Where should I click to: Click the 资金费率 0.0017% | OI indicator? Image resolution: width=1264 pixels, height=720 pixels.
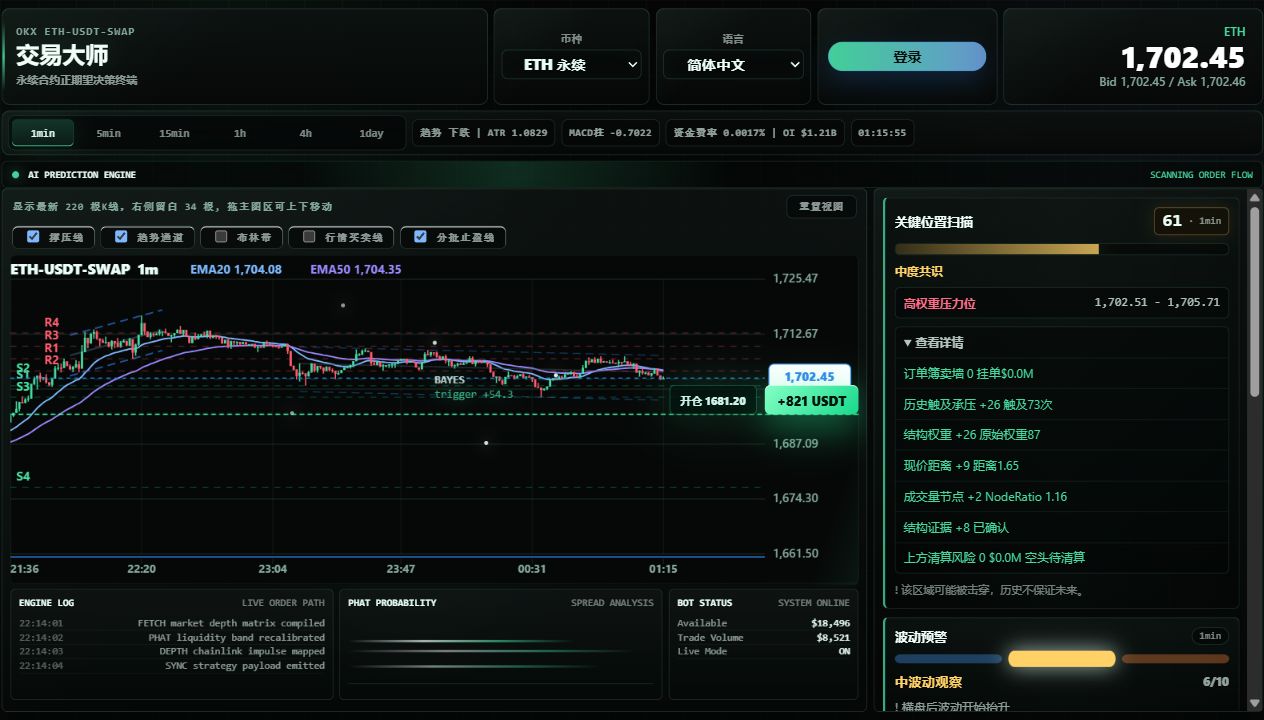(x=755, y=133)
